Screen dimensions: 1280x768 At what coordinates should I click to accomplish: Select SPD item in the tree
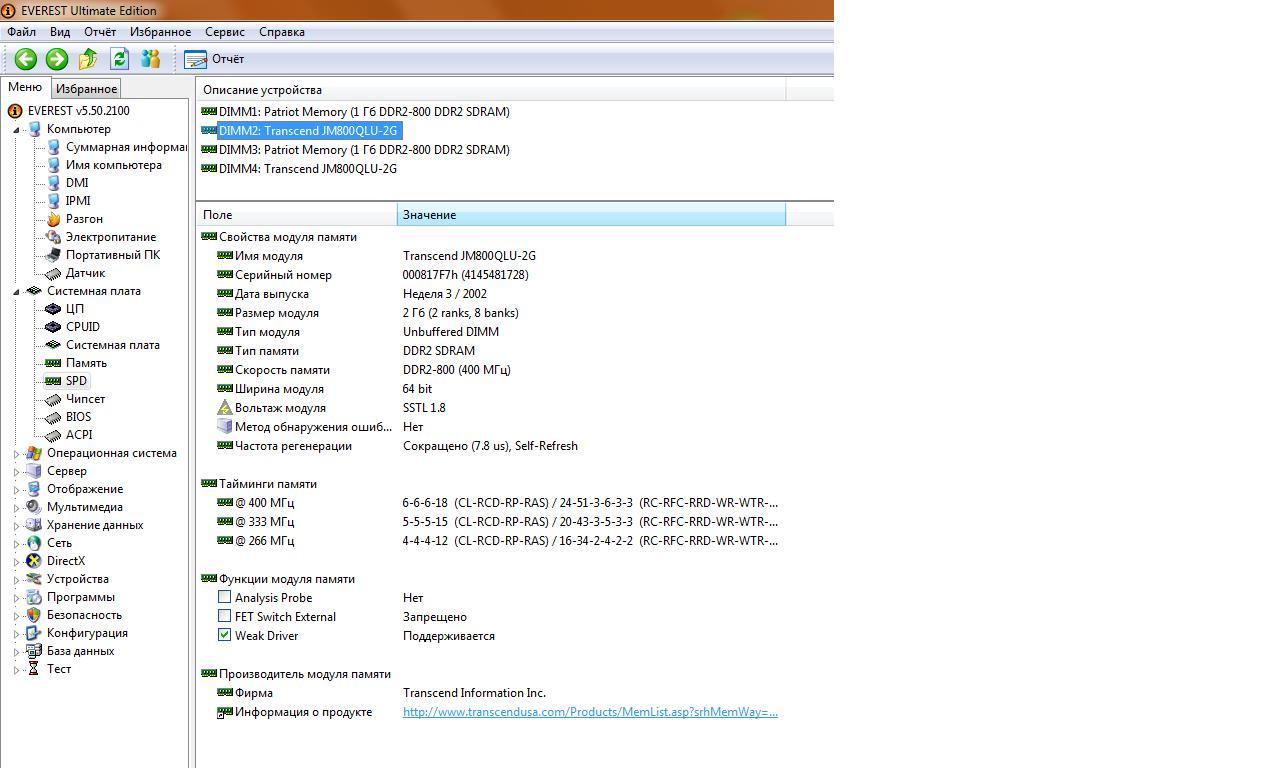[x=77, y=381]
